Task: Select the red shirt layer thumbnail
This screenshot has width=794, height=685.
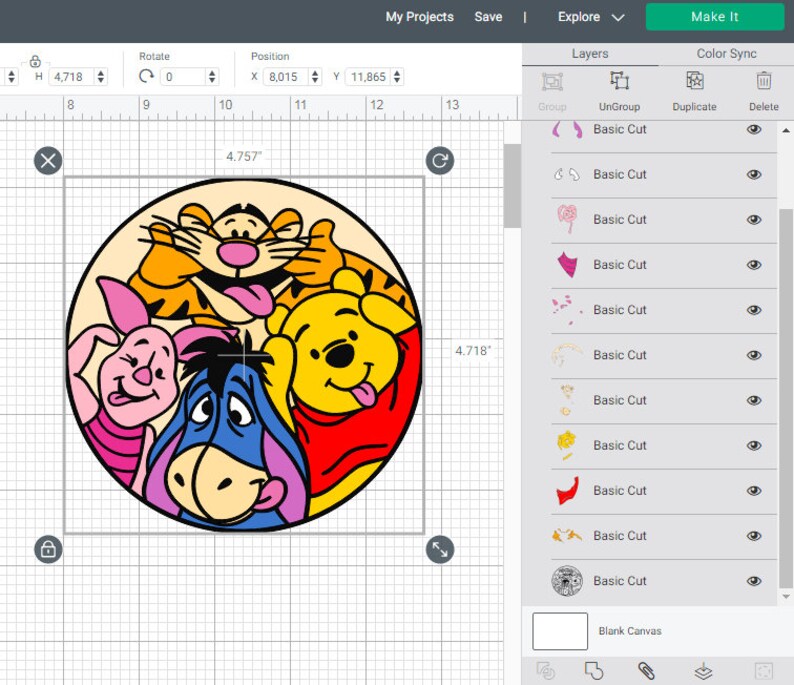Action: (x=567, y=491)
